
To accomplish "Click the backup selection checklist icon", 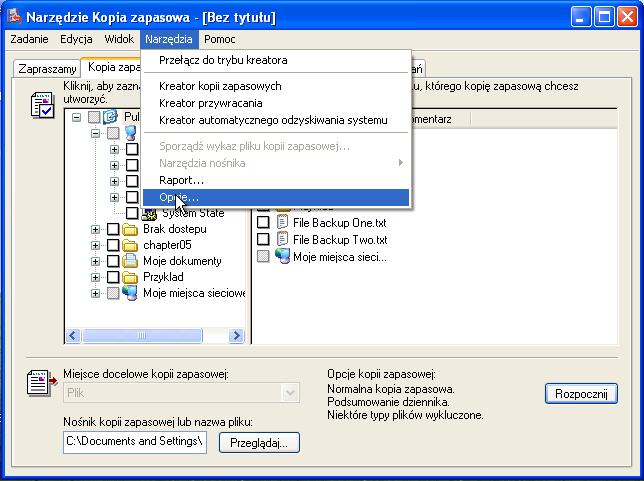I will click(x=42, y=106).
